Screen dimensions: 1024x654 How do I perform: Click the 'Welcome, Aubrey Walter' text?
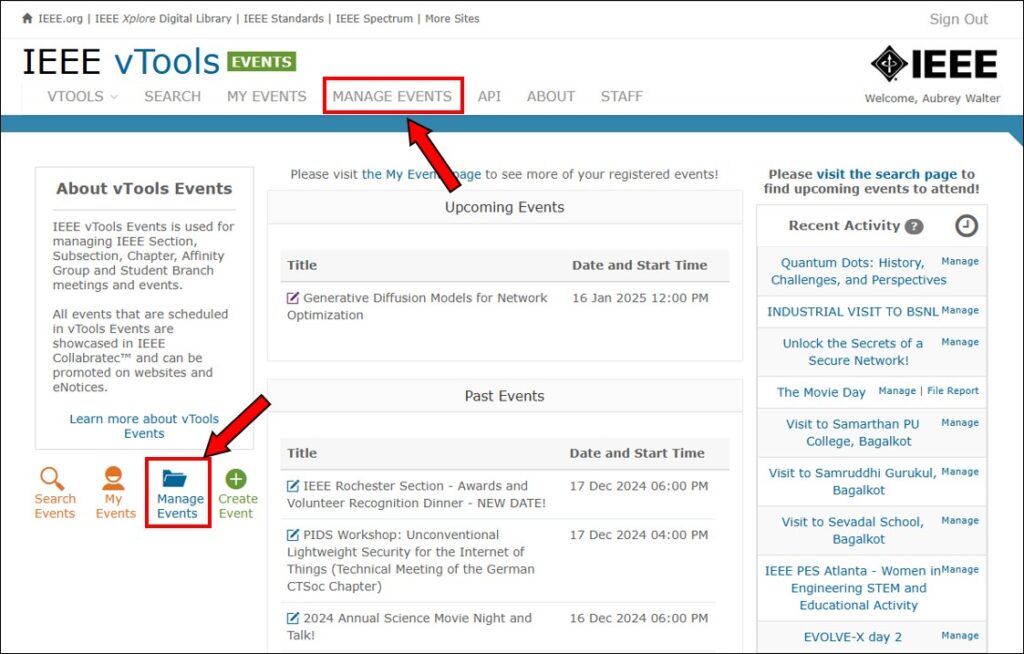932,99
